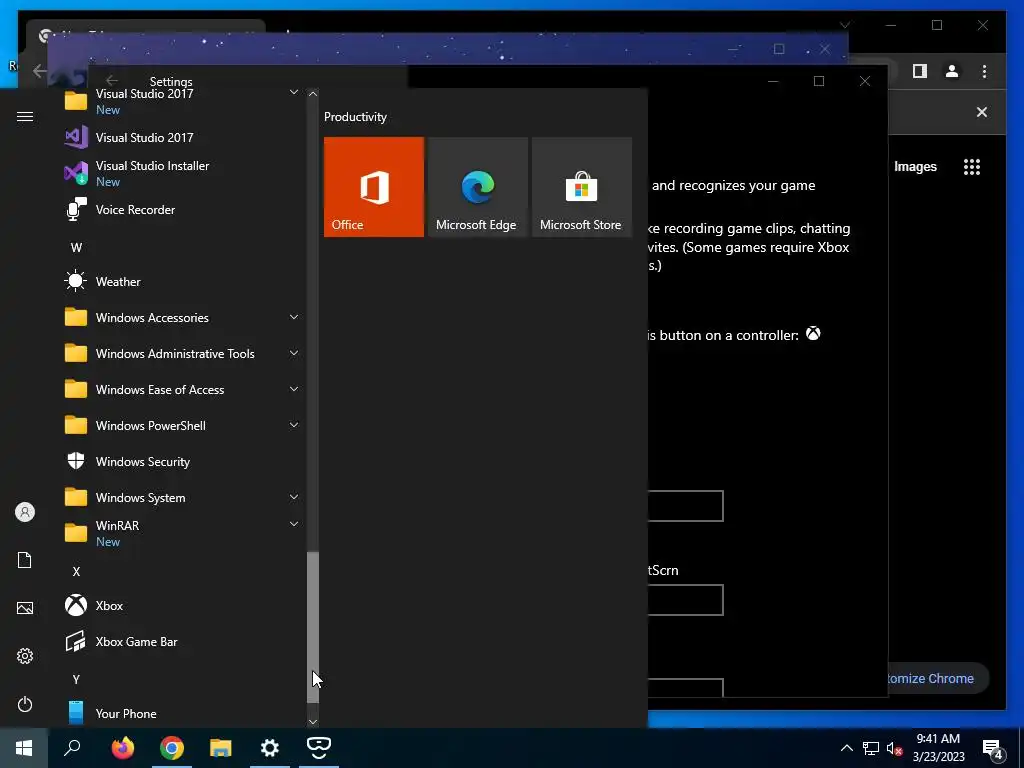Click PrtScrn shortcut input field in Settings

click(685, 600)
